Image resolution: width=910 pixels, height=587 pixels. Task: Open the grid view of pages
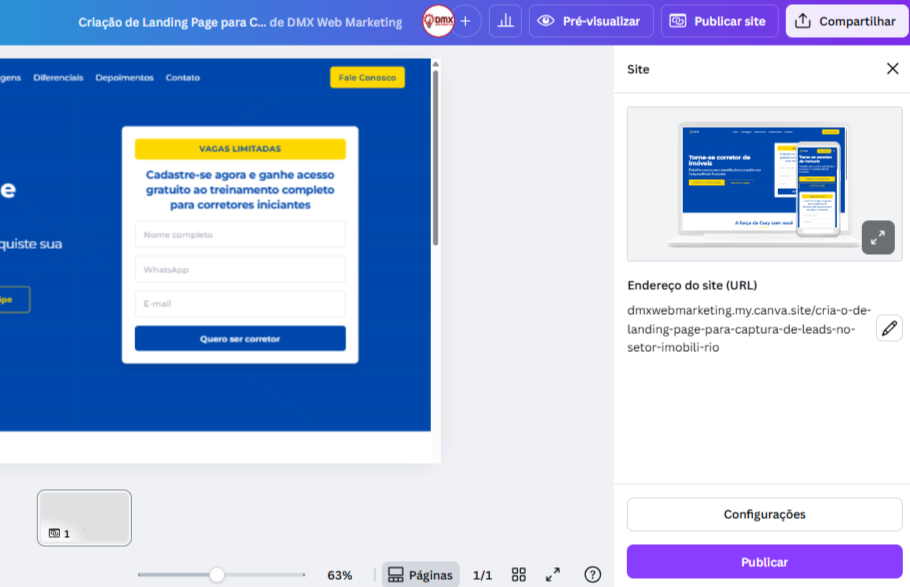pyautogui.click(x=518, y=575)
